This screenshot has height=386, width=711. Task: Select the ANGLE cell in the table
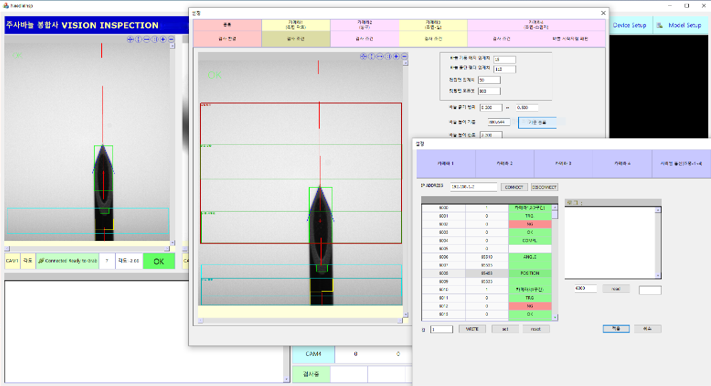[x=530, y=257]
